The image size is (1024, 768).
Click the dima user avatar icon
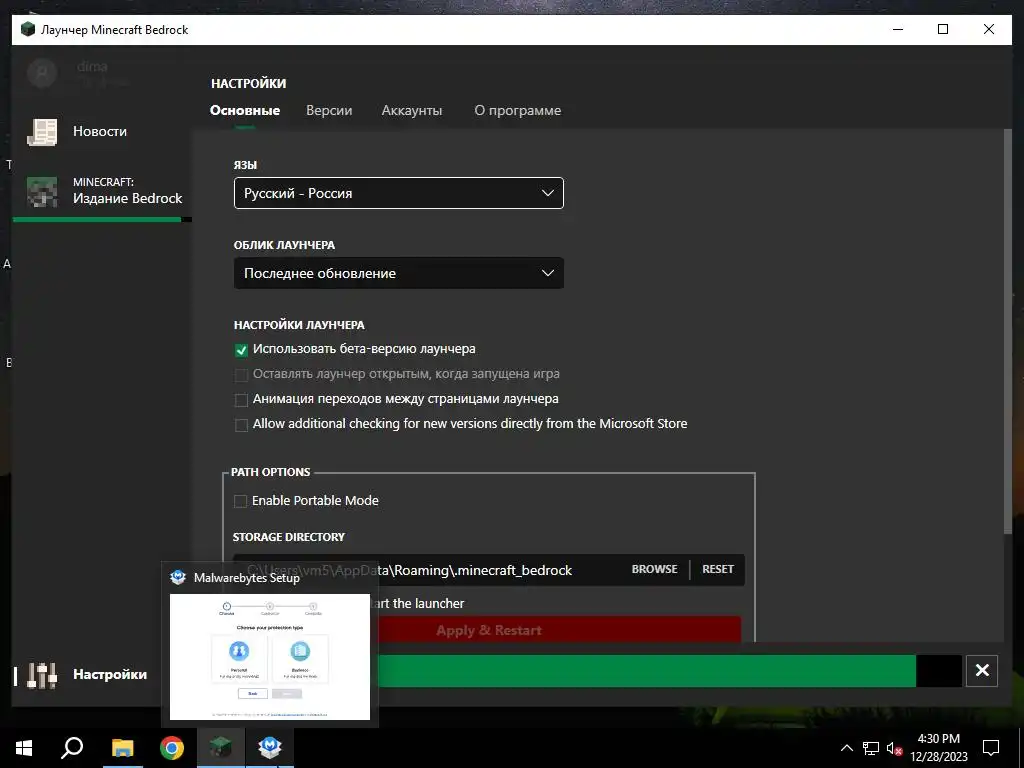click(42, 72)
